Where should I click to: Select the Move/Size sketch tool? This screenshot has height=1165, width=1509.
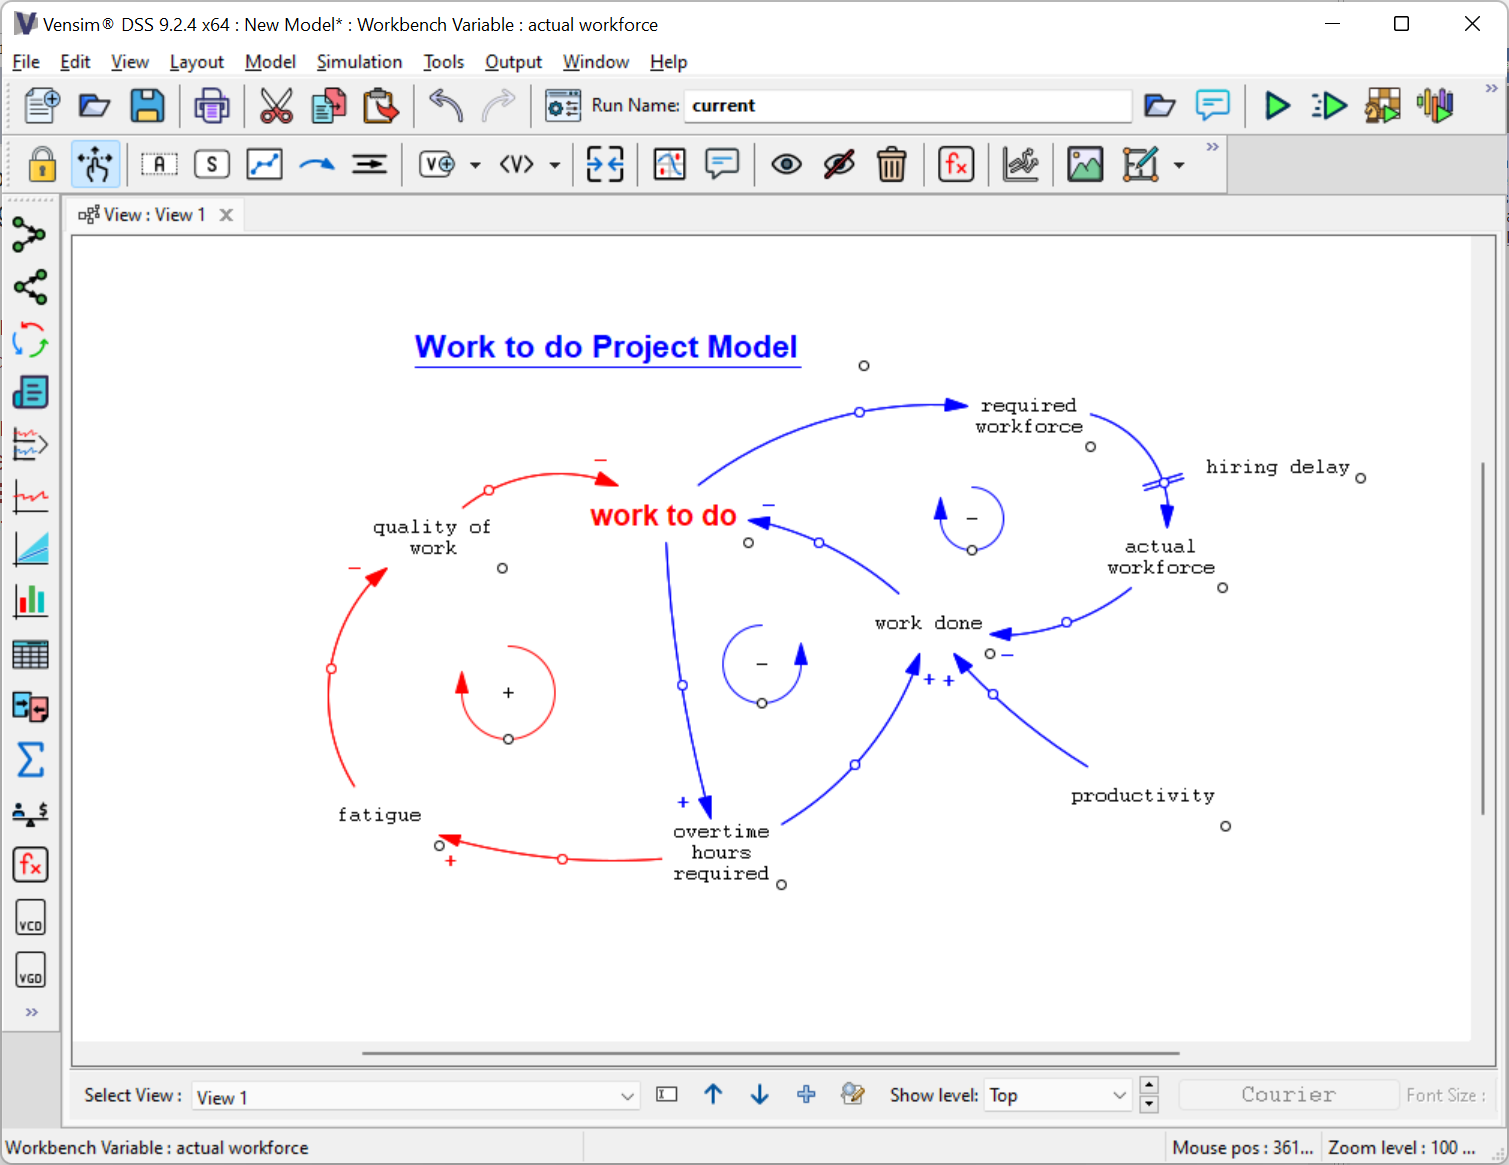pyautogui.click(x=95, y=164)
